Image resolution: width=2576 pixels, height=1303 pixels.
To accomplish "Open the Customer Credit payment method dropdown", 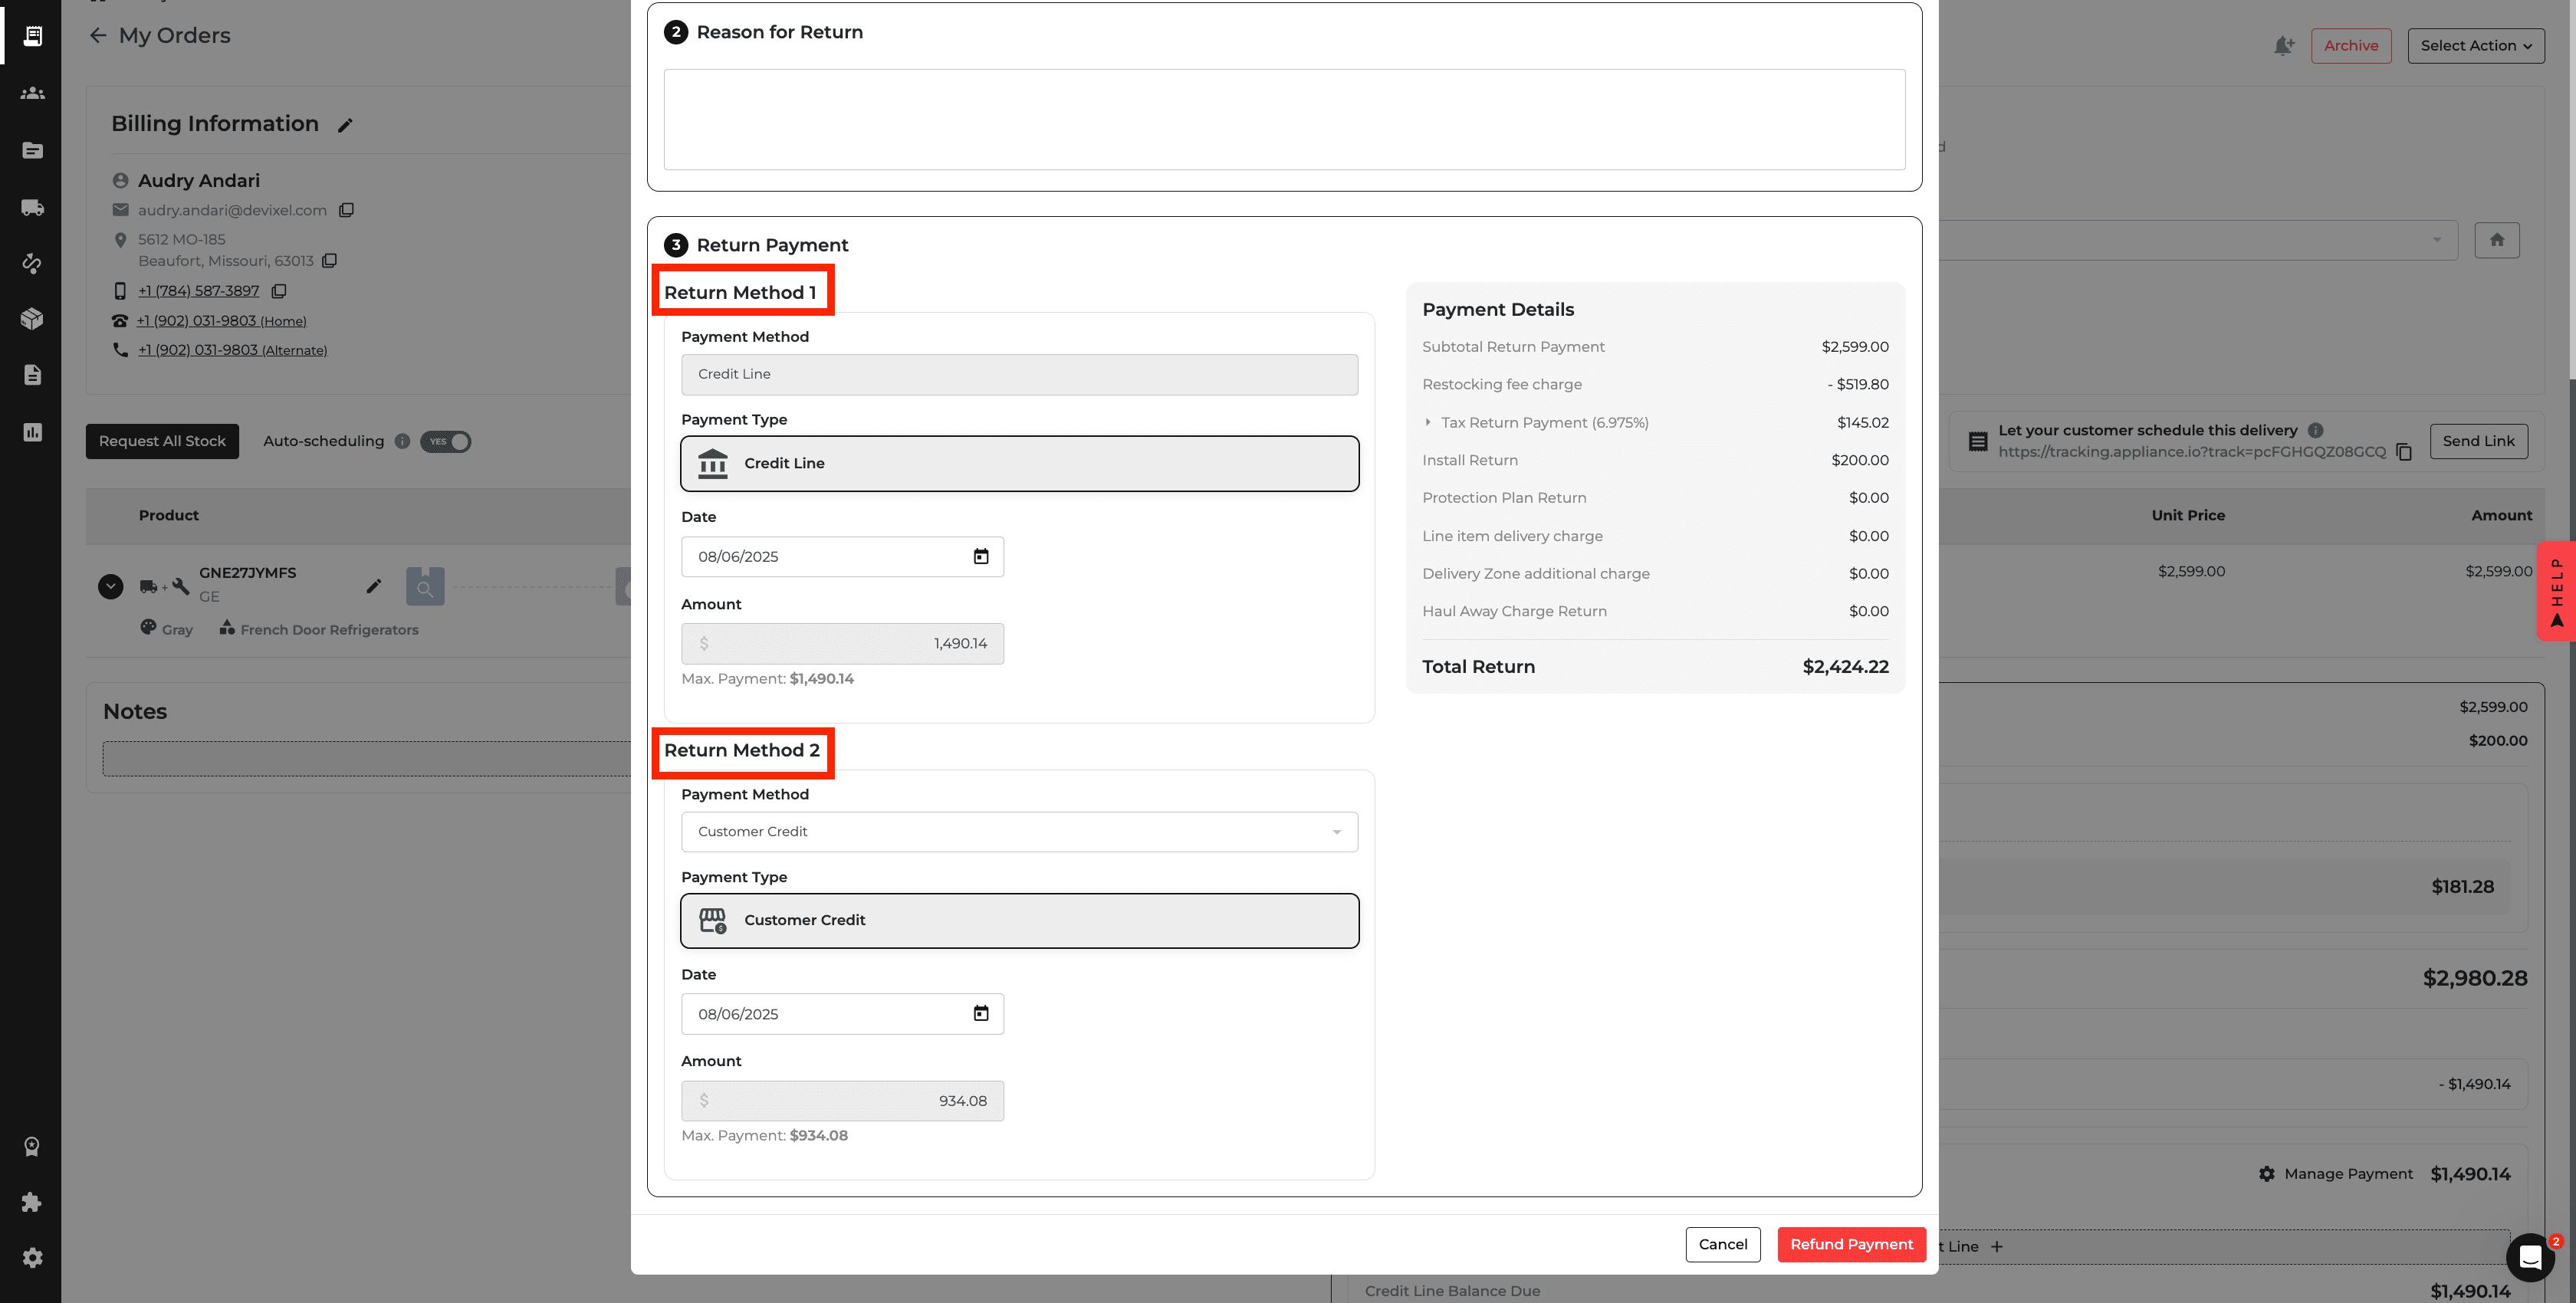I will coord(1020,832).
